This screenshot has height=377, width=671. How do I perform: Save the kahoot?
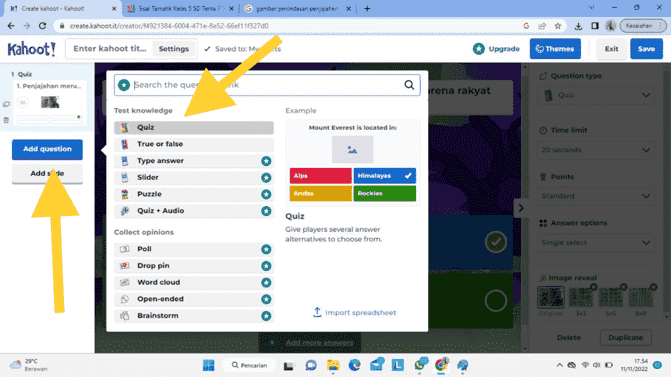coord(646,49)
